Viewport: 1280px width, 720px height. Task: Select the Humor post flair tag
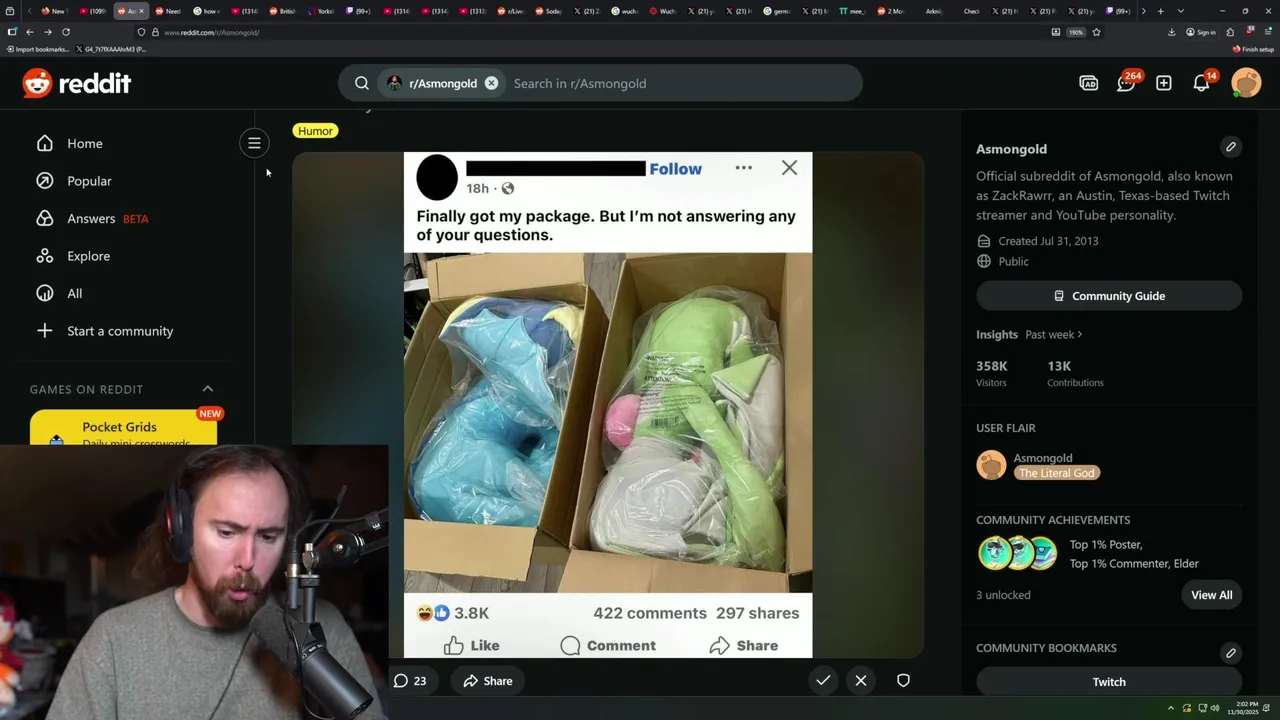click(x=315, y=131)
